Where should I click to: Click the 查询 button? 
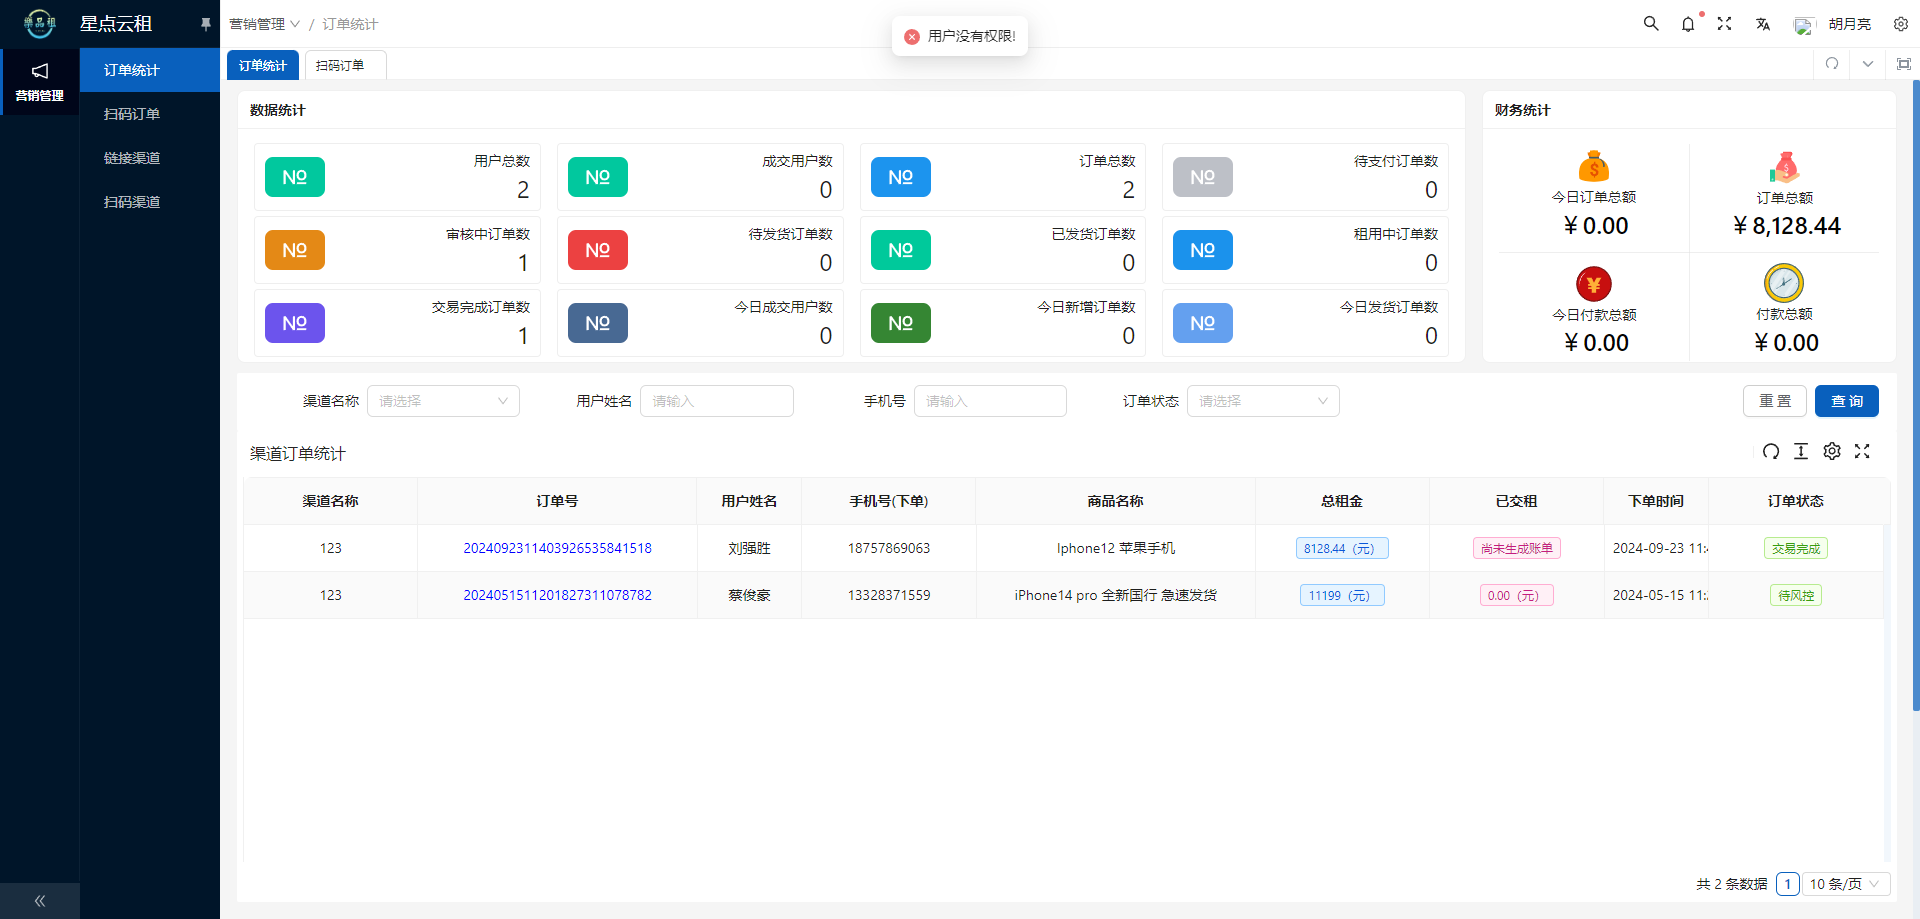pyautogui.click(x=1847, y=401)
